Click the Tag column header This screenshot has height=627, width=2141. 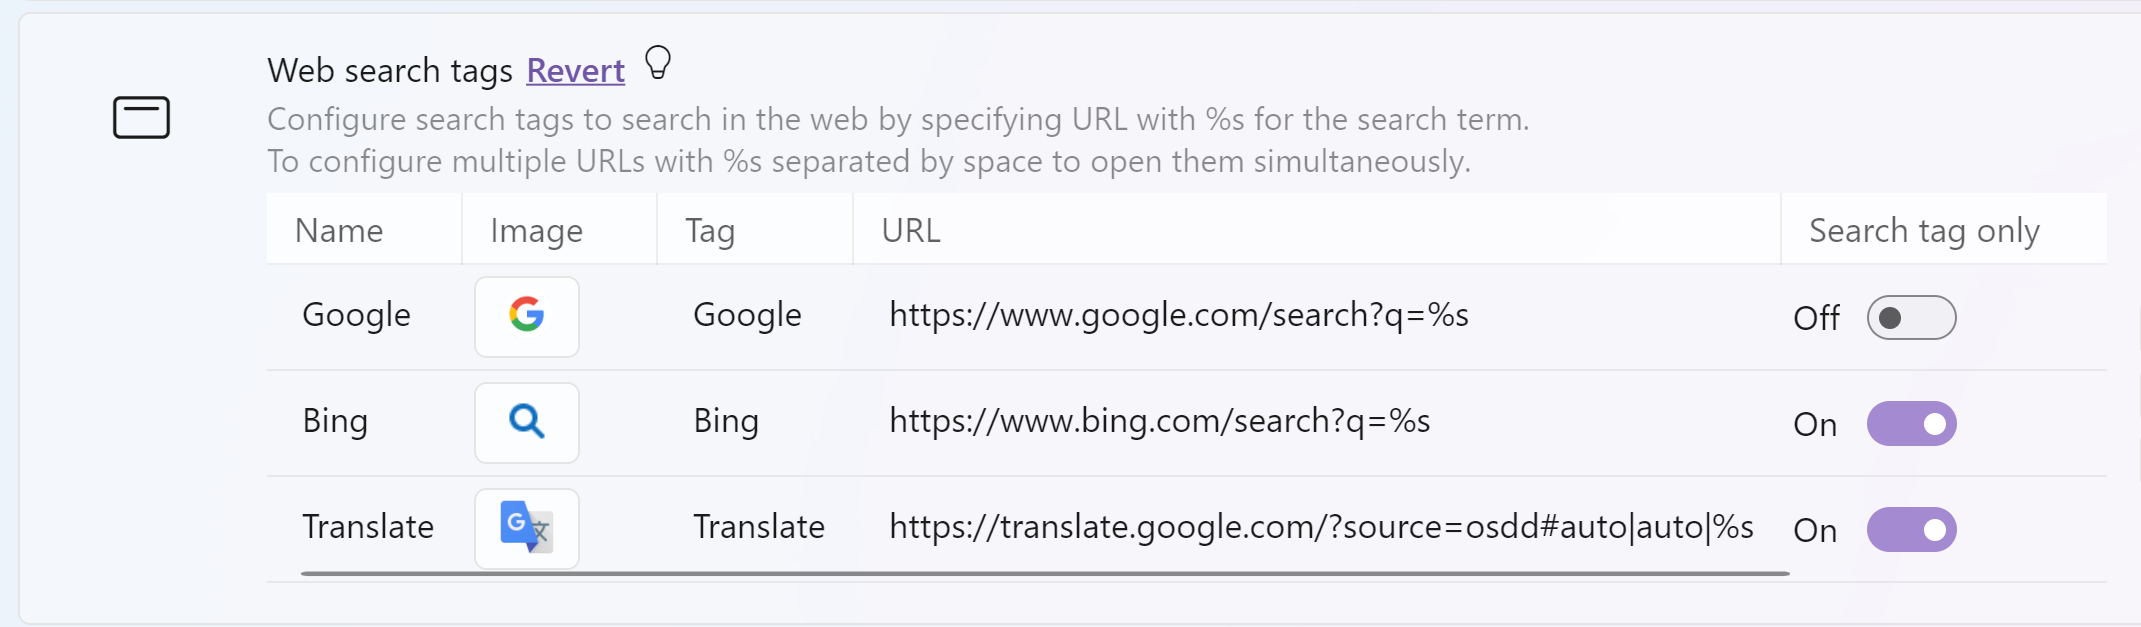click(x=711, y=230)
